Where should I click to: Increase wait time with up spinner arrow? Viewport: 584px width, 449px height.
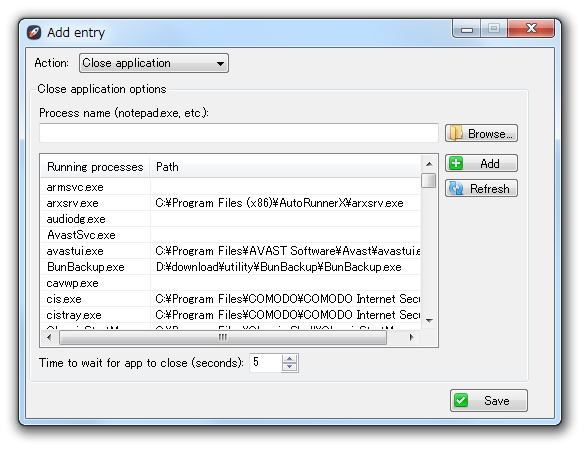pos(289,359)
